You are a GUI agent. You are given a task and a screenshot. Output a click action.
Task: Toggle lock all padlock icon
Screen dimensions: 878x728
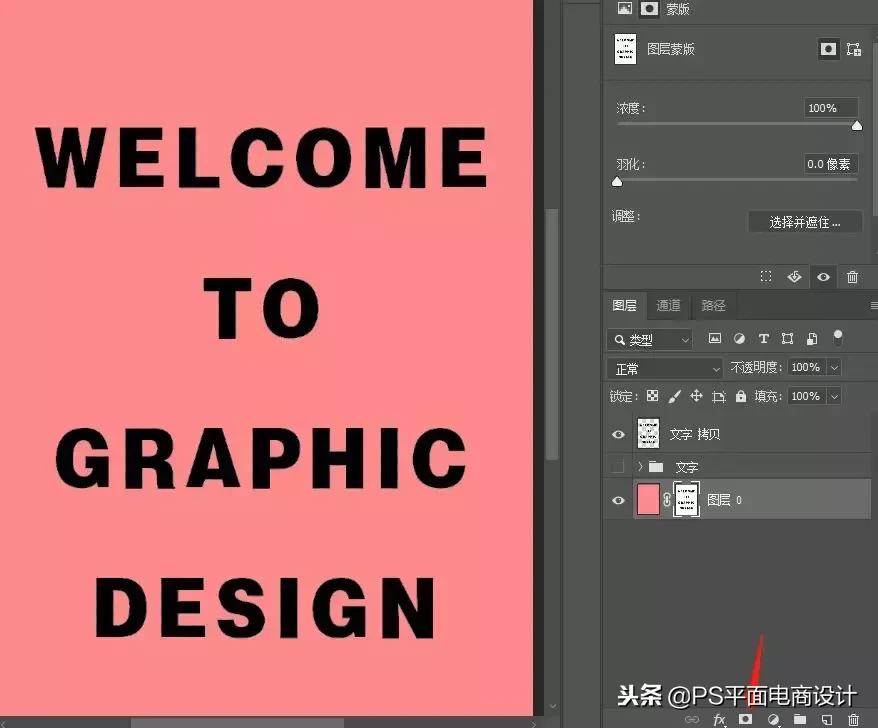tap(741, 396)
